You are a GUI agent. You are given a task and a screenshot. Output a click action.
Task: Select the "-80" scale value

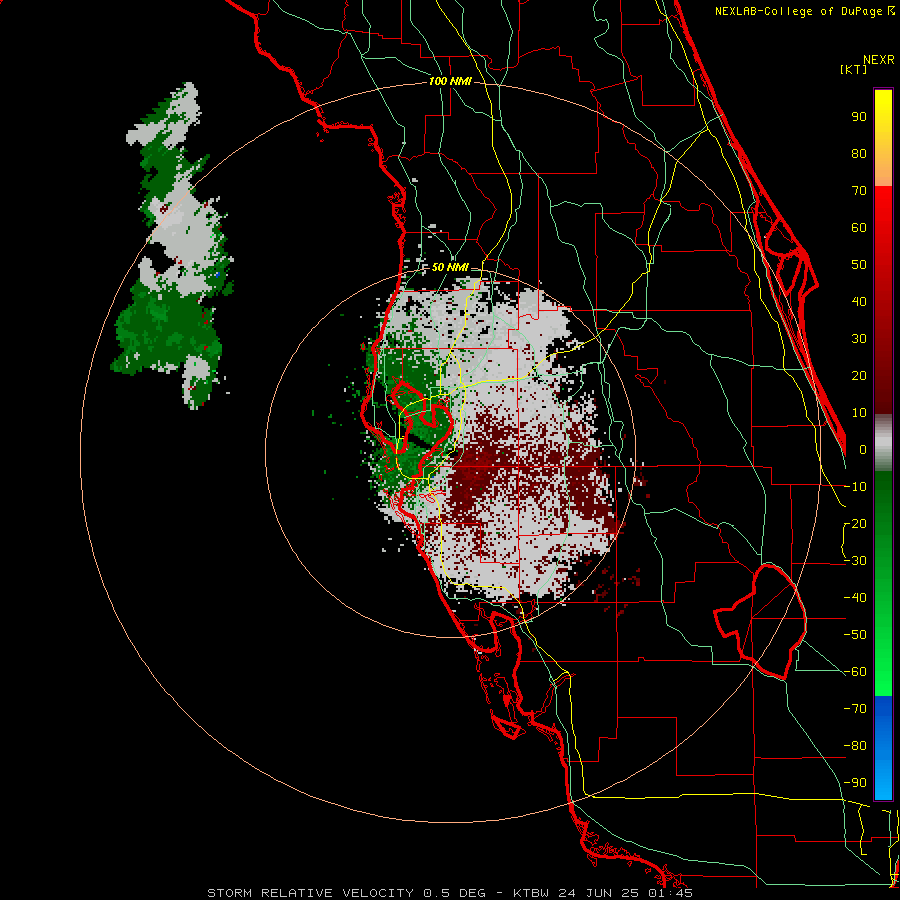855,746
